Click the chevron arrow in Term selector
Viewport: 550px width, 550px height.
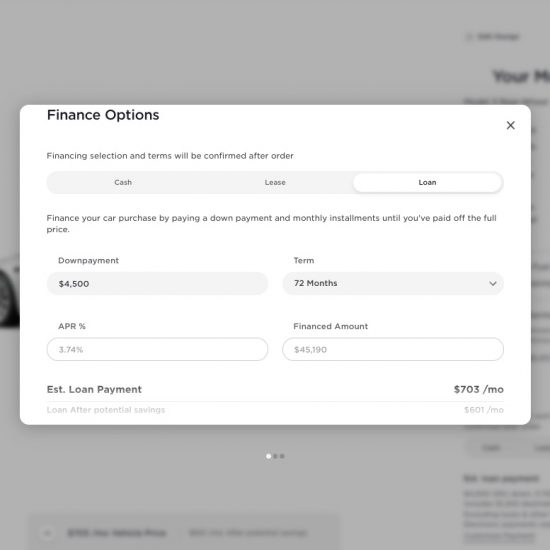492,283
